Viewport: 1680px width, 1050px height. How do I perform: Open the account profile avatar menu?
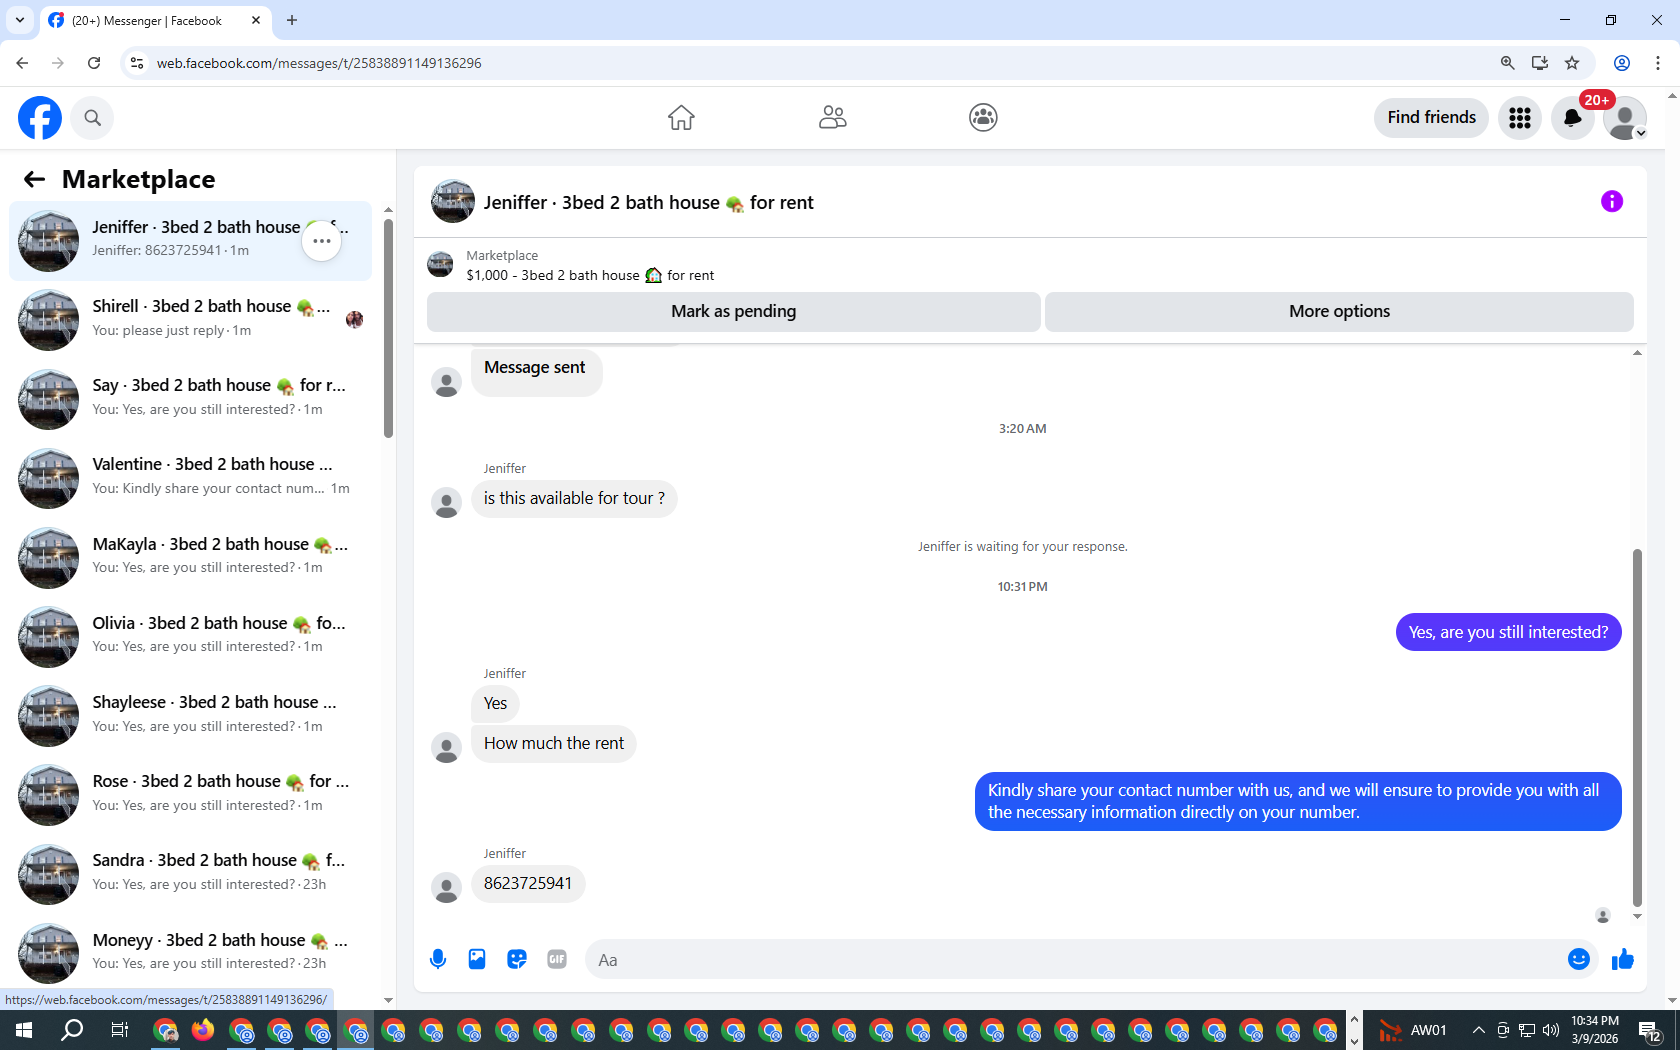1624,118
